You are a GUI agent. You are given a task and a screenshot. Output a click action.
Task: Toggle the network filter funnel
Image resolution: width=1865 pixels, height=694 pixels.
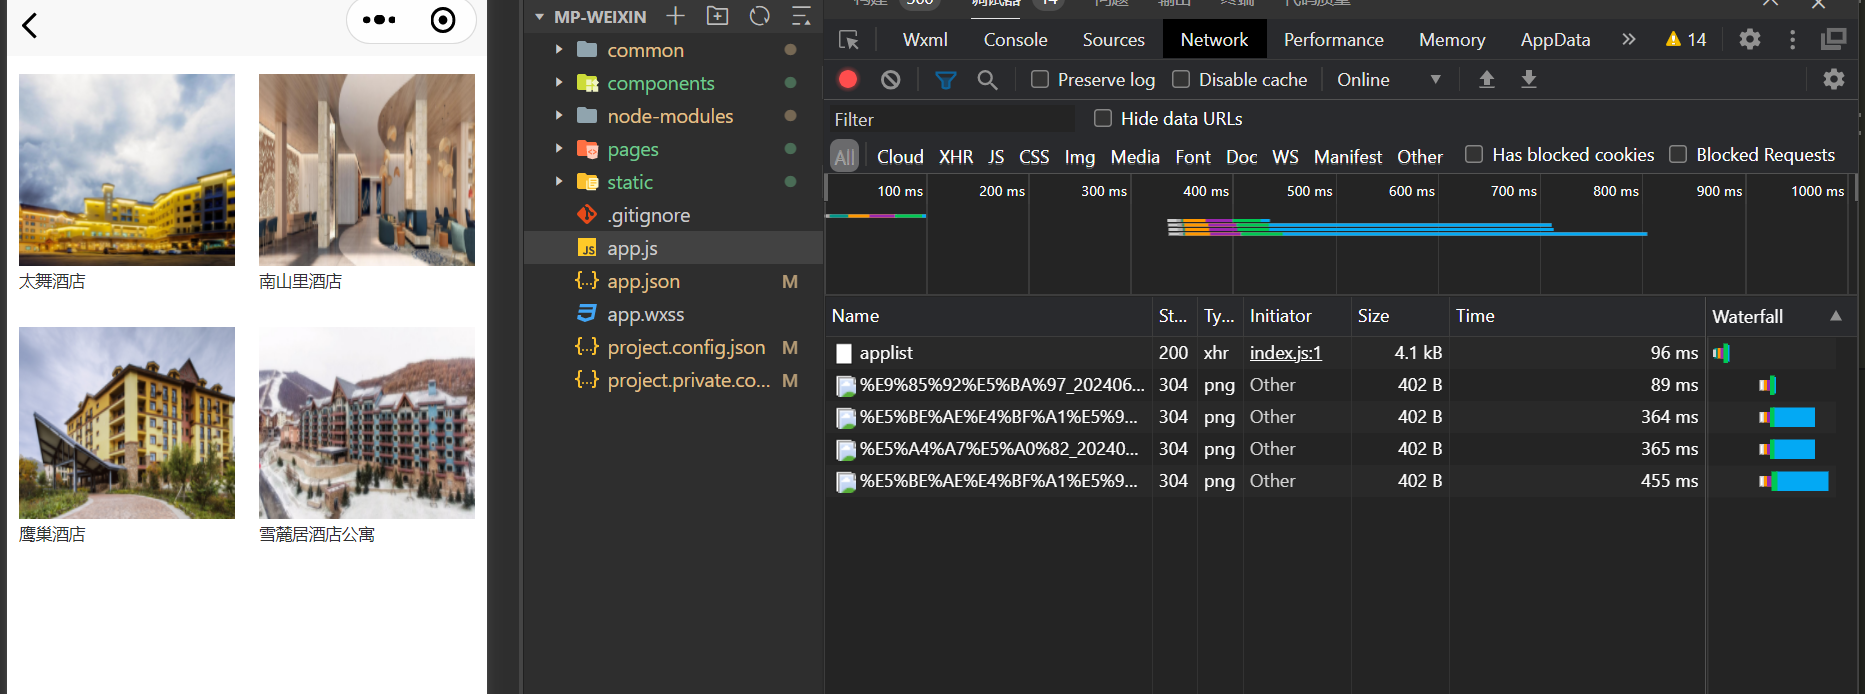pos(945,79)
